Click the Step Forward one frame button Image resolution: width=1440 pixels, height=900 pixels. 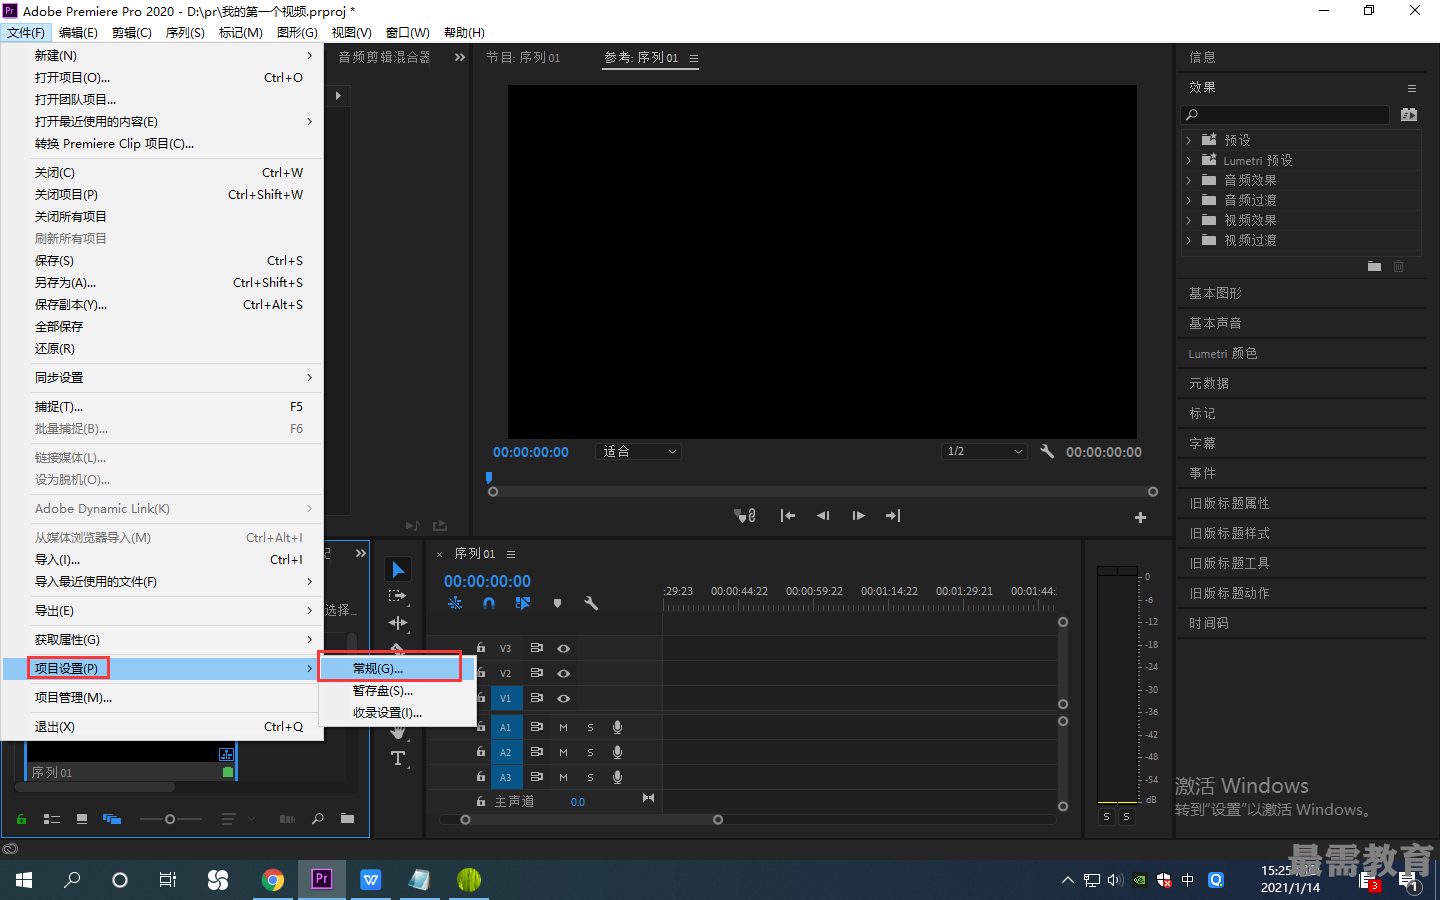[858, 516]
